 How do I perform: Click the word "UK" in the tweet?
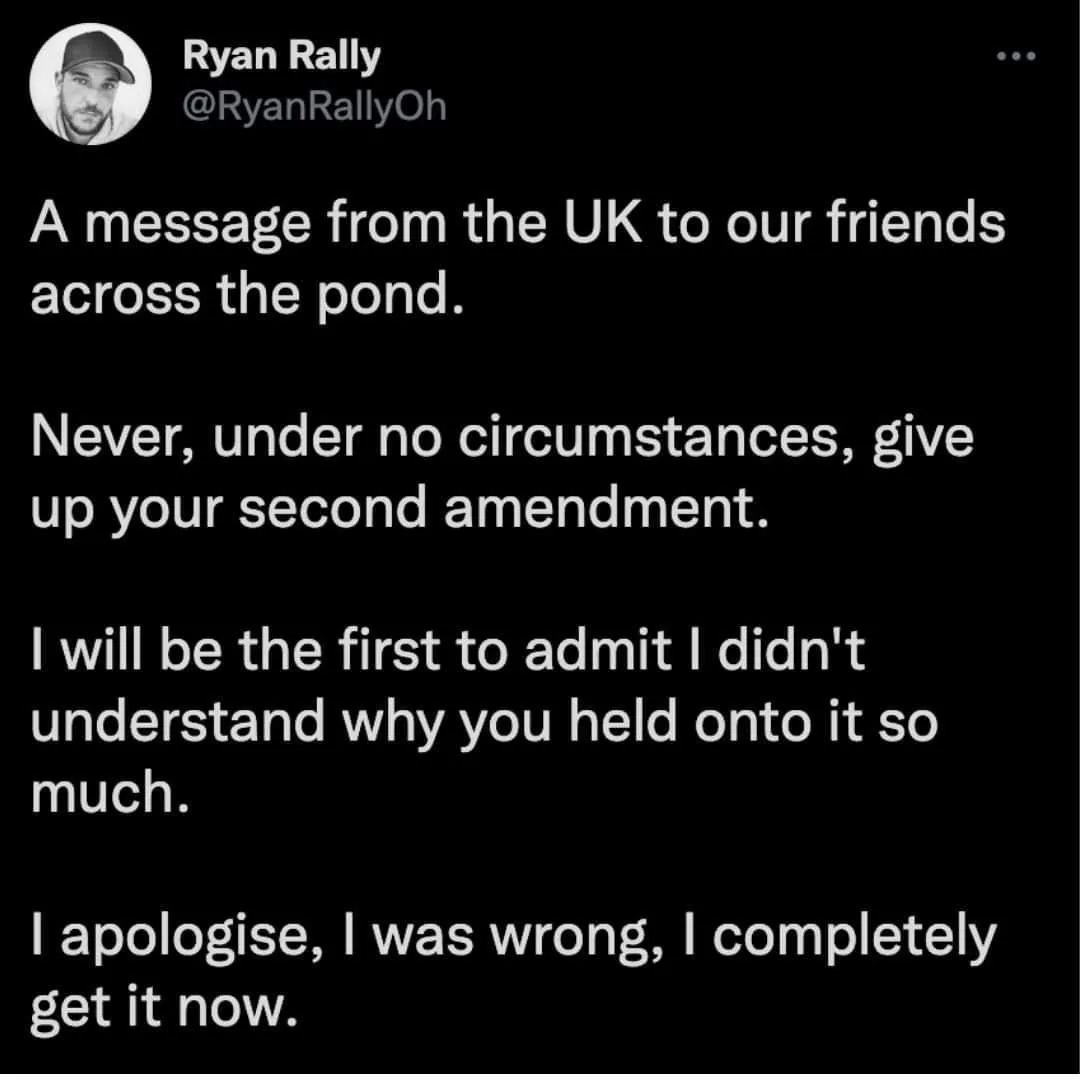point(600,224)
